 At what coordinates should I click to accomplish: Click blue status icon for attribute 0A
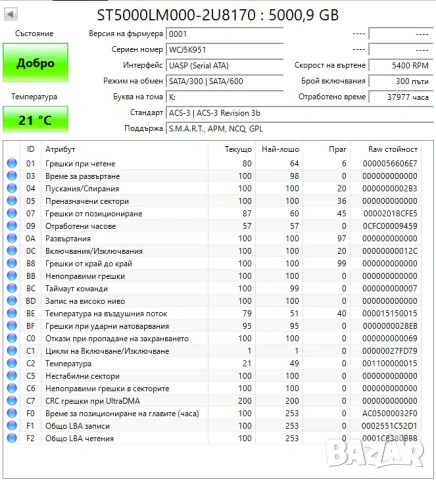[12, 238]
